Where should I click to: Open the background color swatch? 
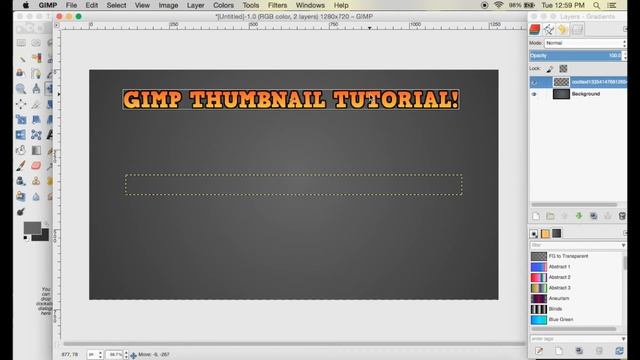point(42,236)
